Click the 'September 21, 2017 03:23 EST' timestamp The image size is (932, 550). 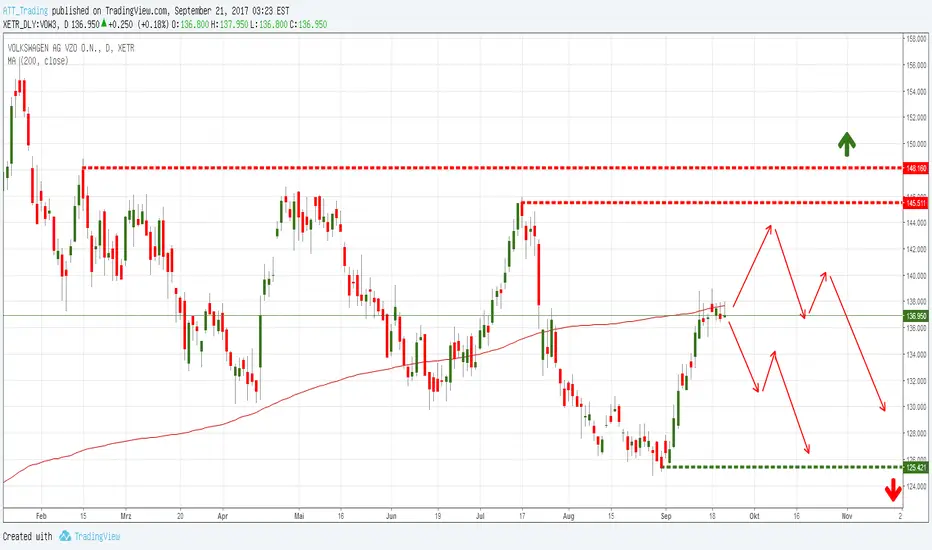pos(232,11)
